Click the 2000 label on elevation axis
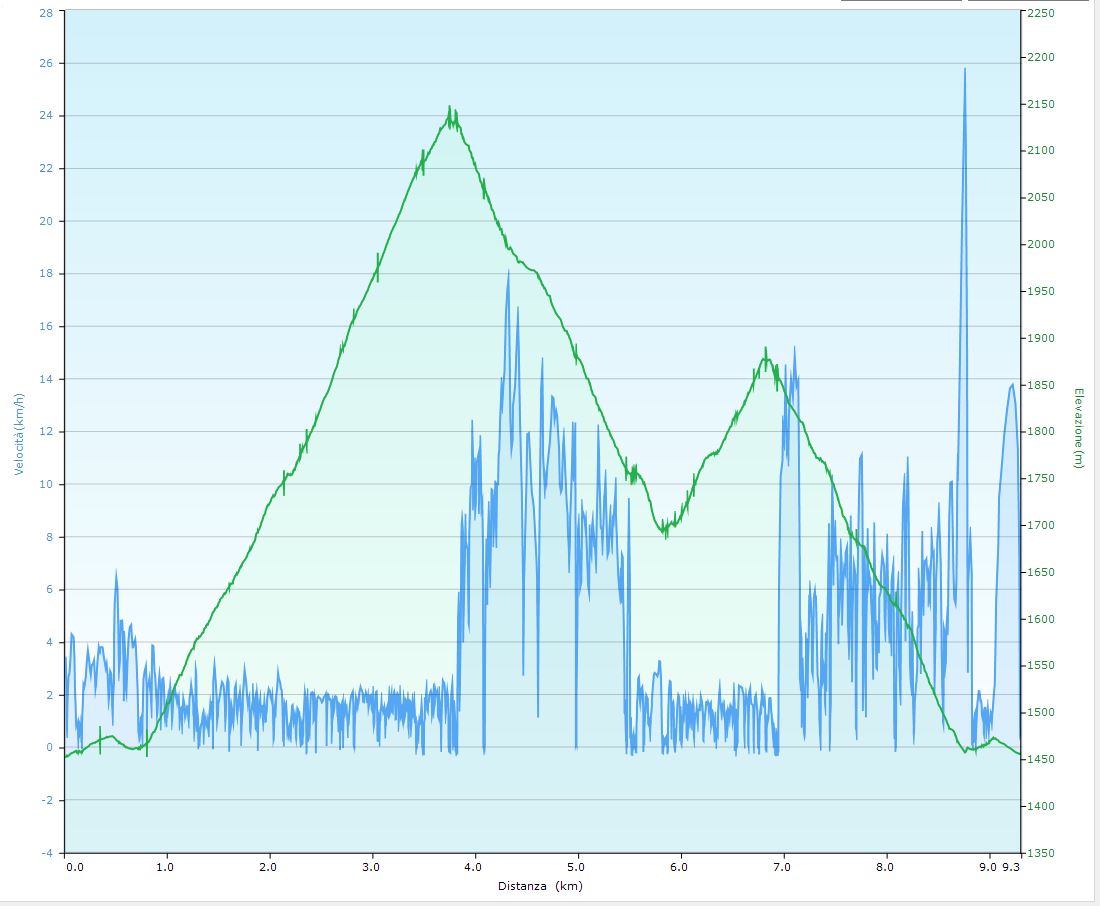Viewport: 1100px width, 906px height. pos(1041,245)
